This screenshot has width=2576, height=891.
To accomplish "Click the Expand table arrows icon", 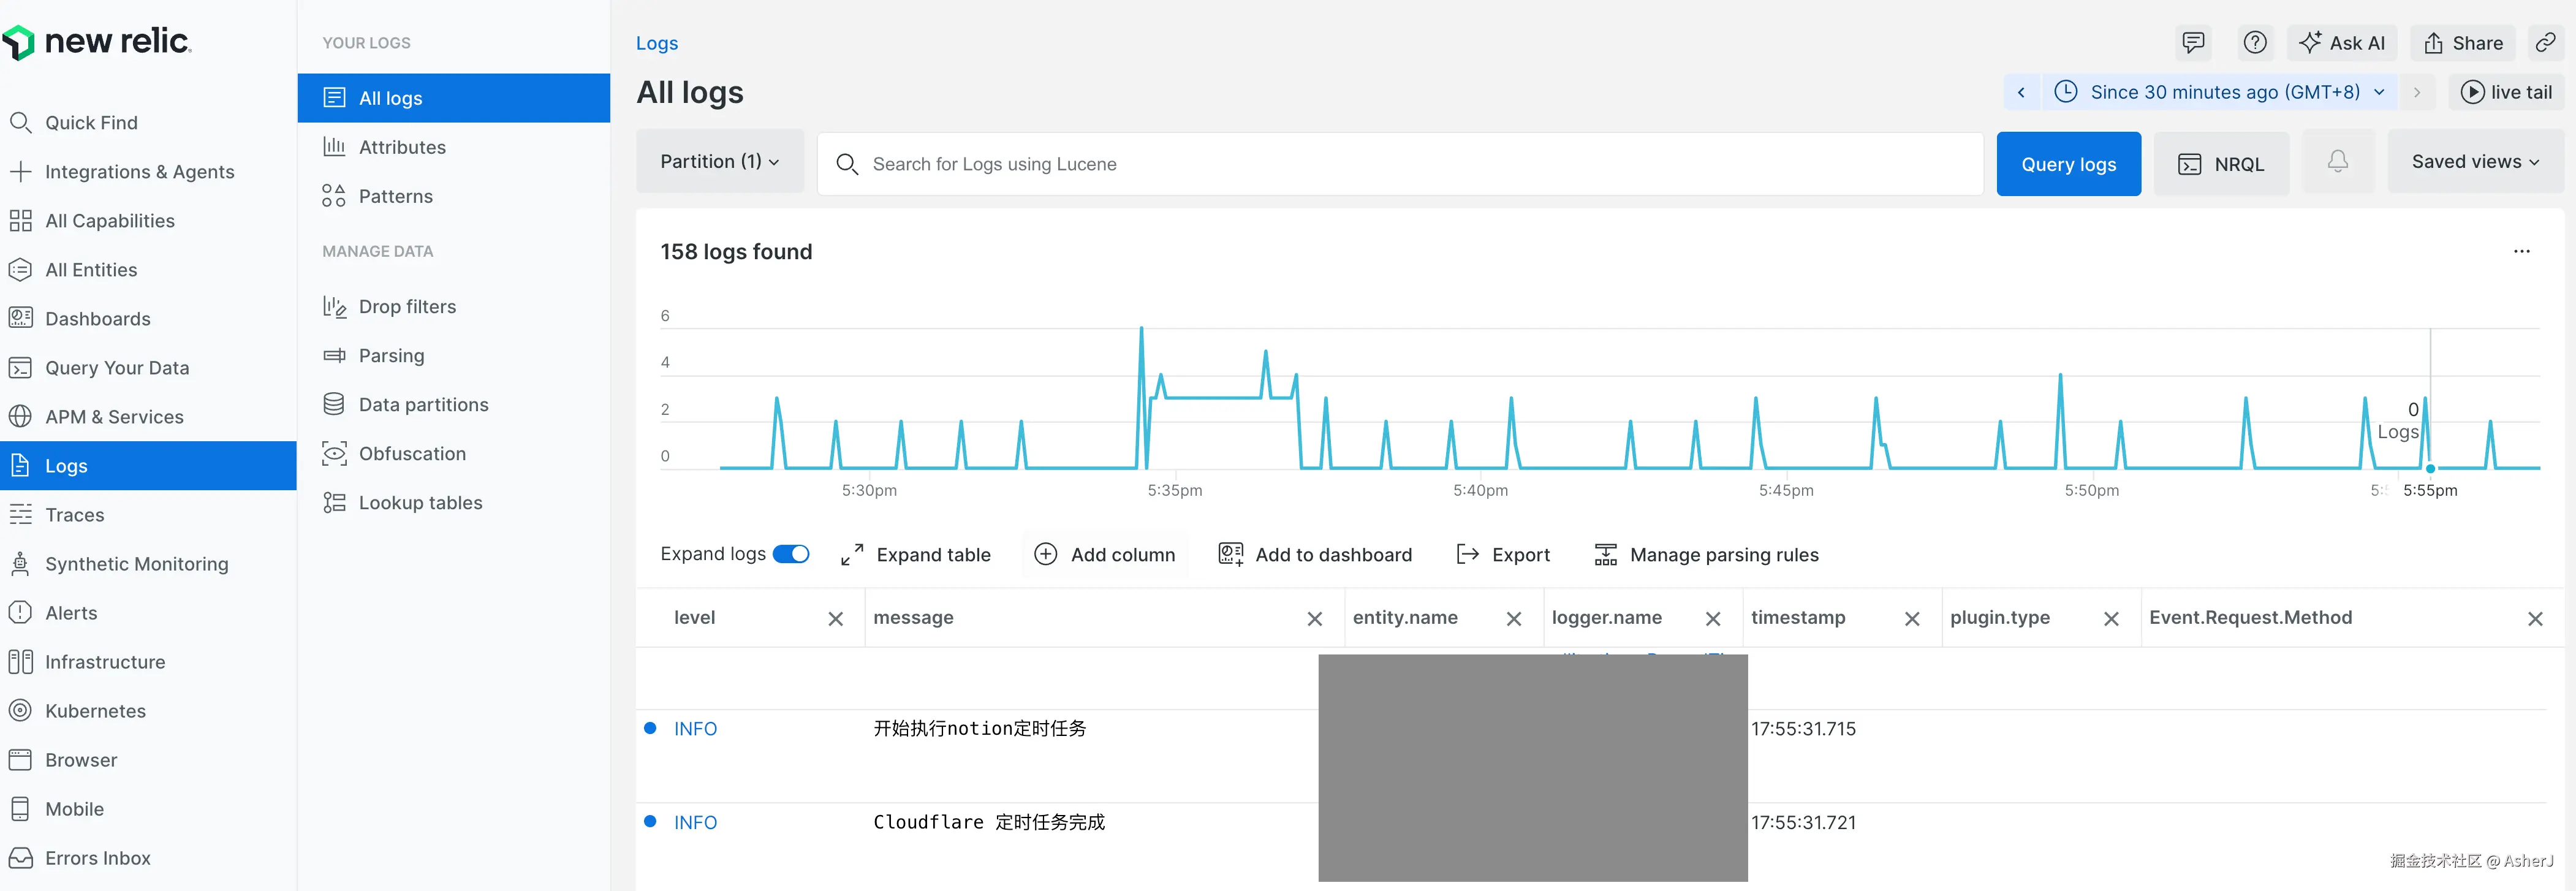I will [852, 555].
